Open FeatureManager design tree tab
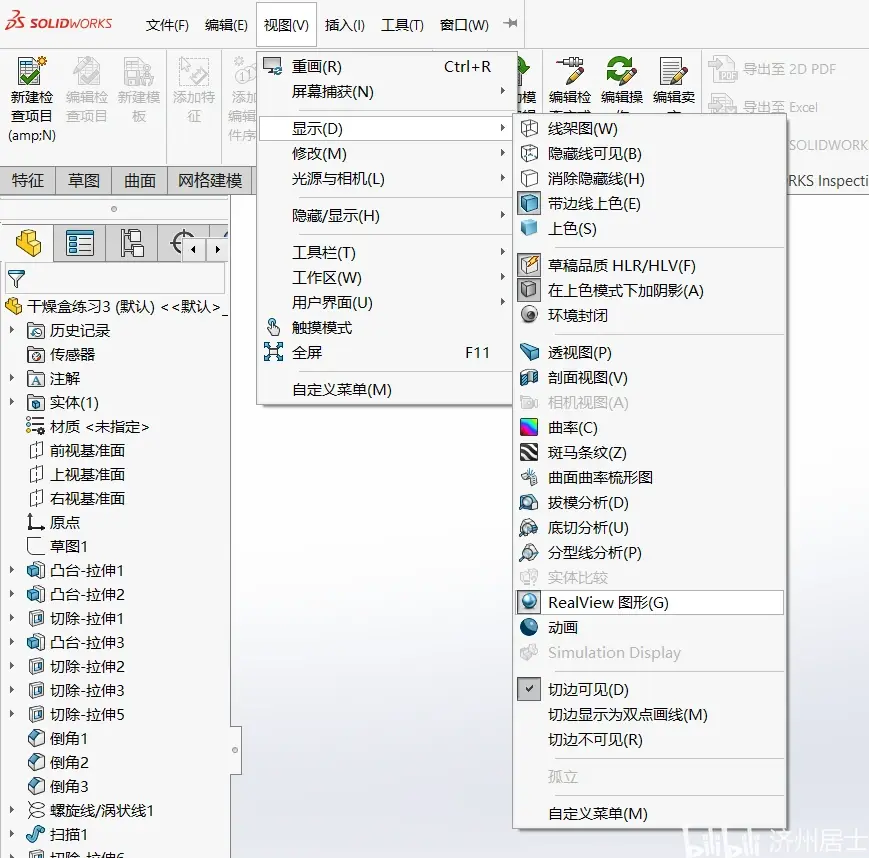This screenshot has height=858, width=869. pyautogui.click(x=28, y=243)
